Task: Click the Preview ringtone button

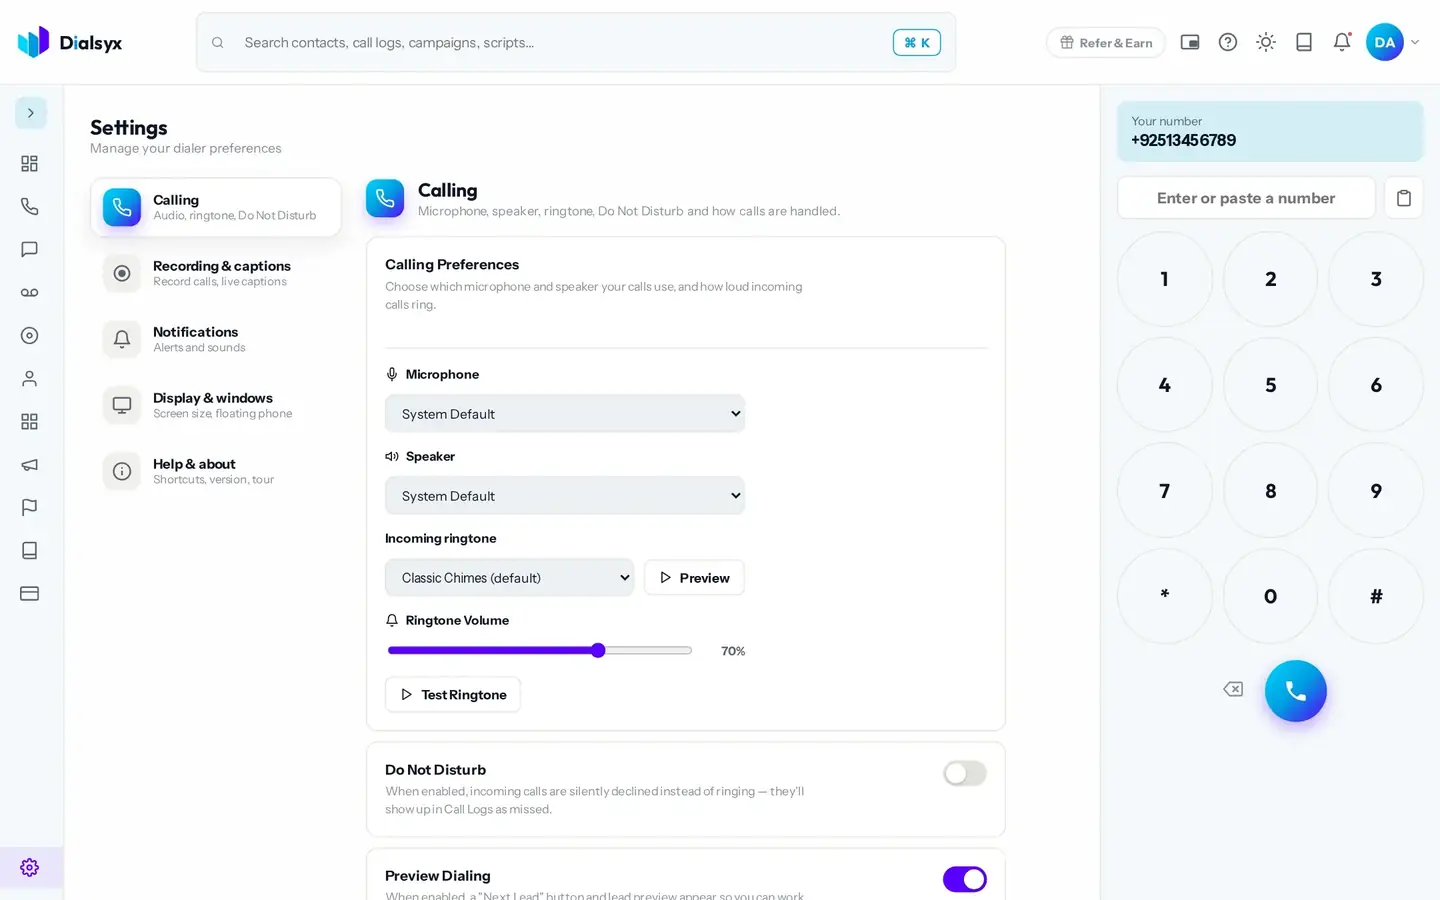Action: (x=694, y=578)
